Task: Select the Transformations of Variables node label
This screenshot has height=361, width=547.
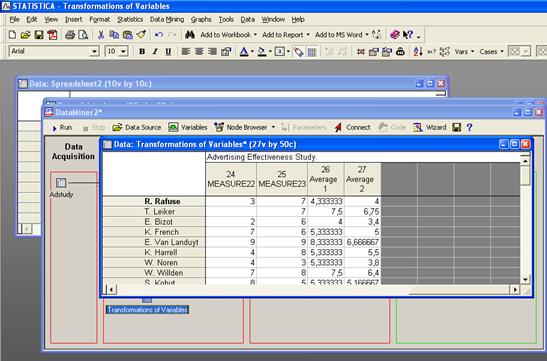Action: click(x=147, y=310)
